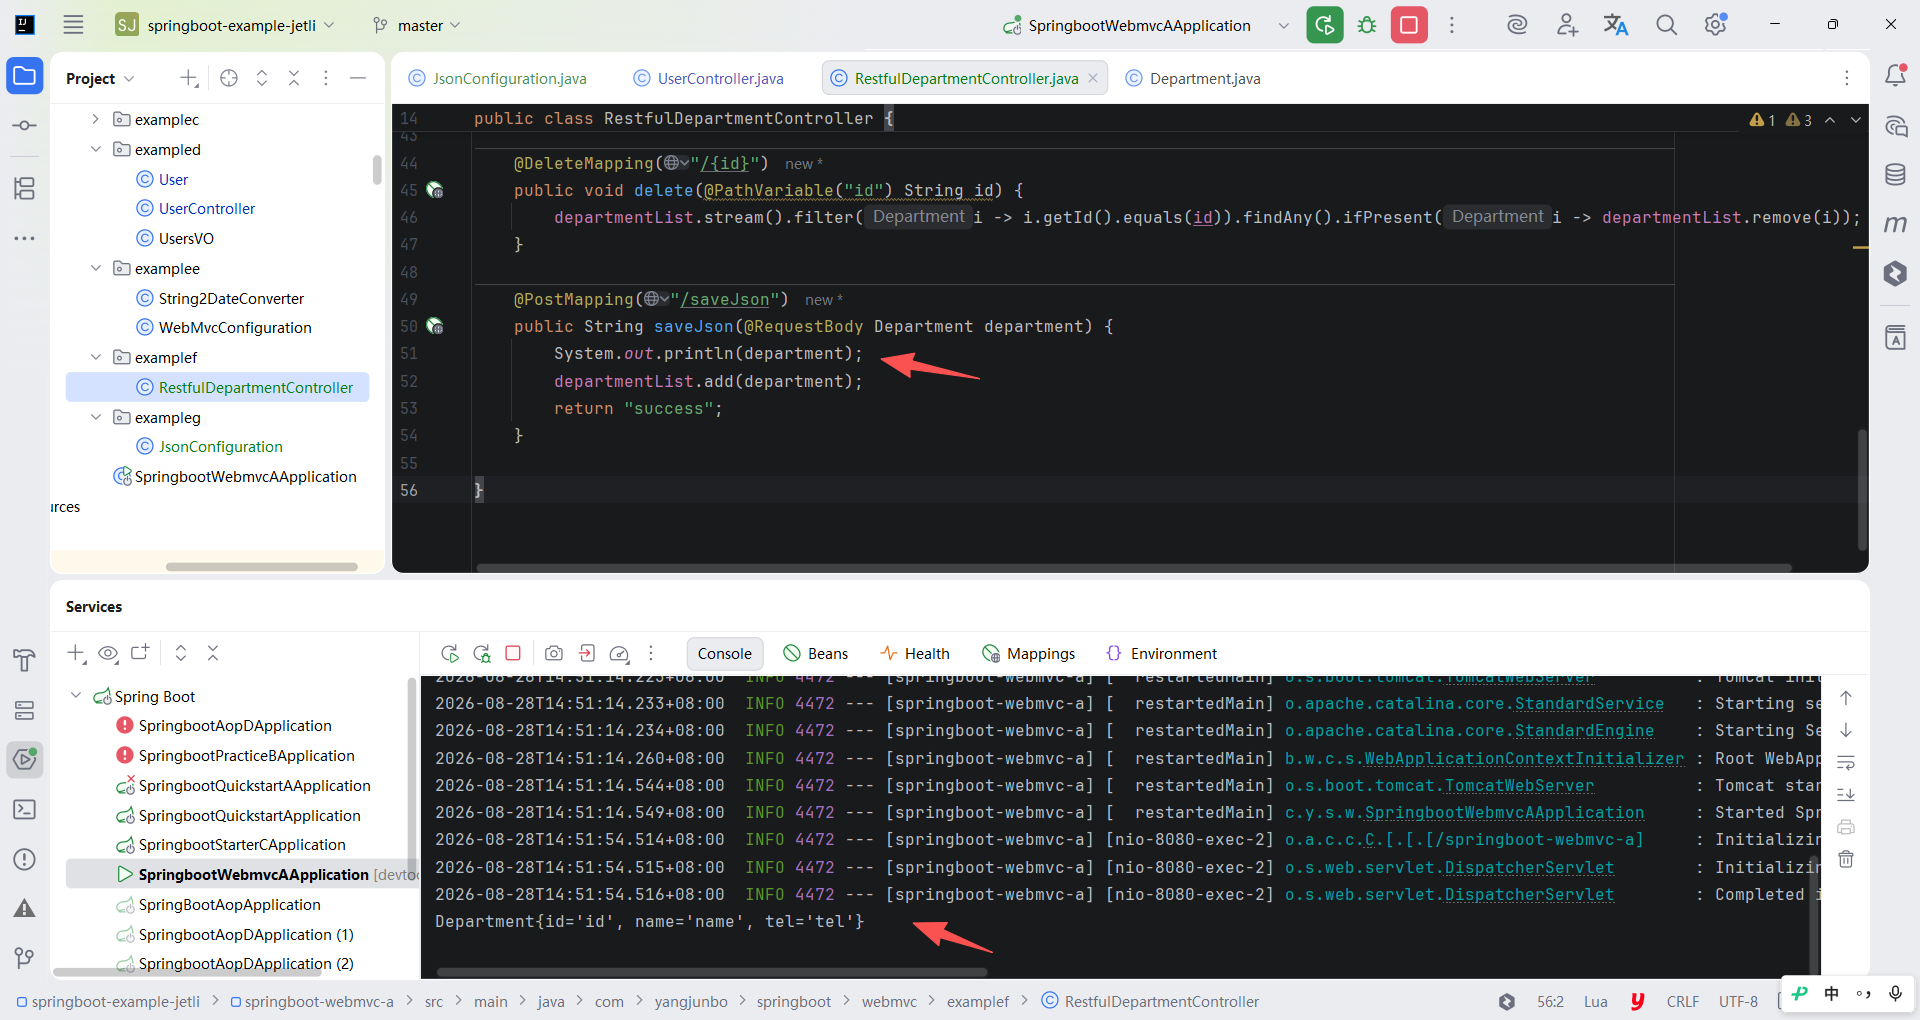Collapse all in the Project panel
The width and height of the screenshot is (1920, 1020).
point(294,78)
